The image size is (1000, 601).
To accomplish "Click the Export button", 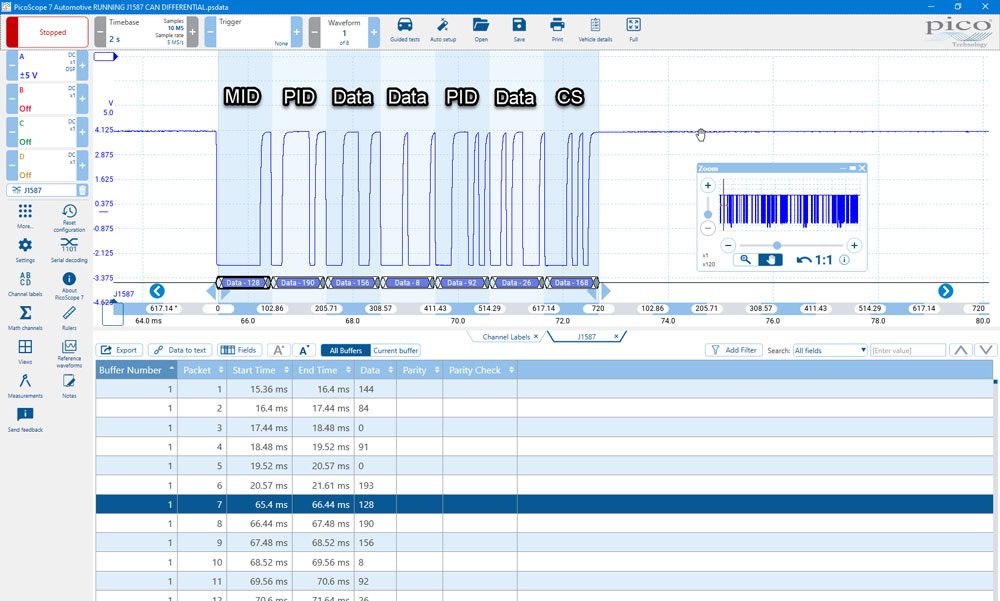I will 119,350.
